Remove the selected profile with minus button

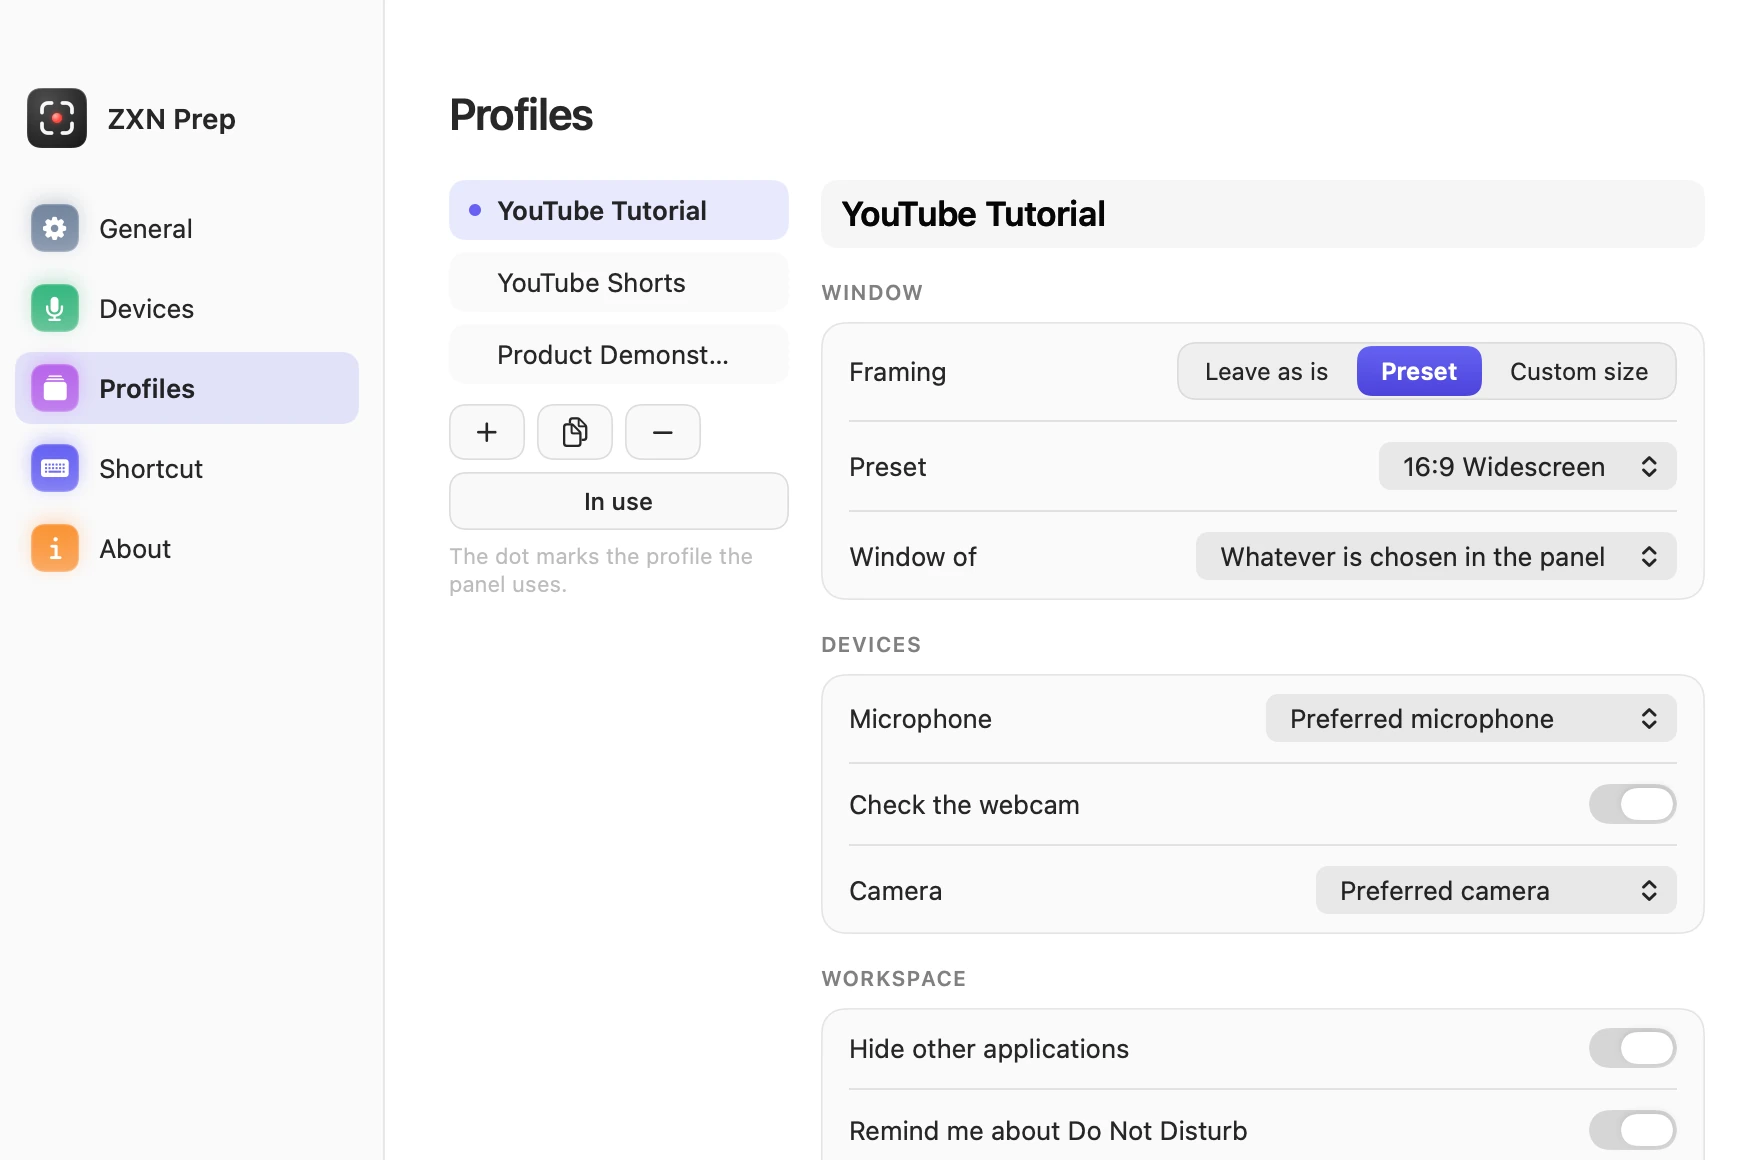(663, 432)
